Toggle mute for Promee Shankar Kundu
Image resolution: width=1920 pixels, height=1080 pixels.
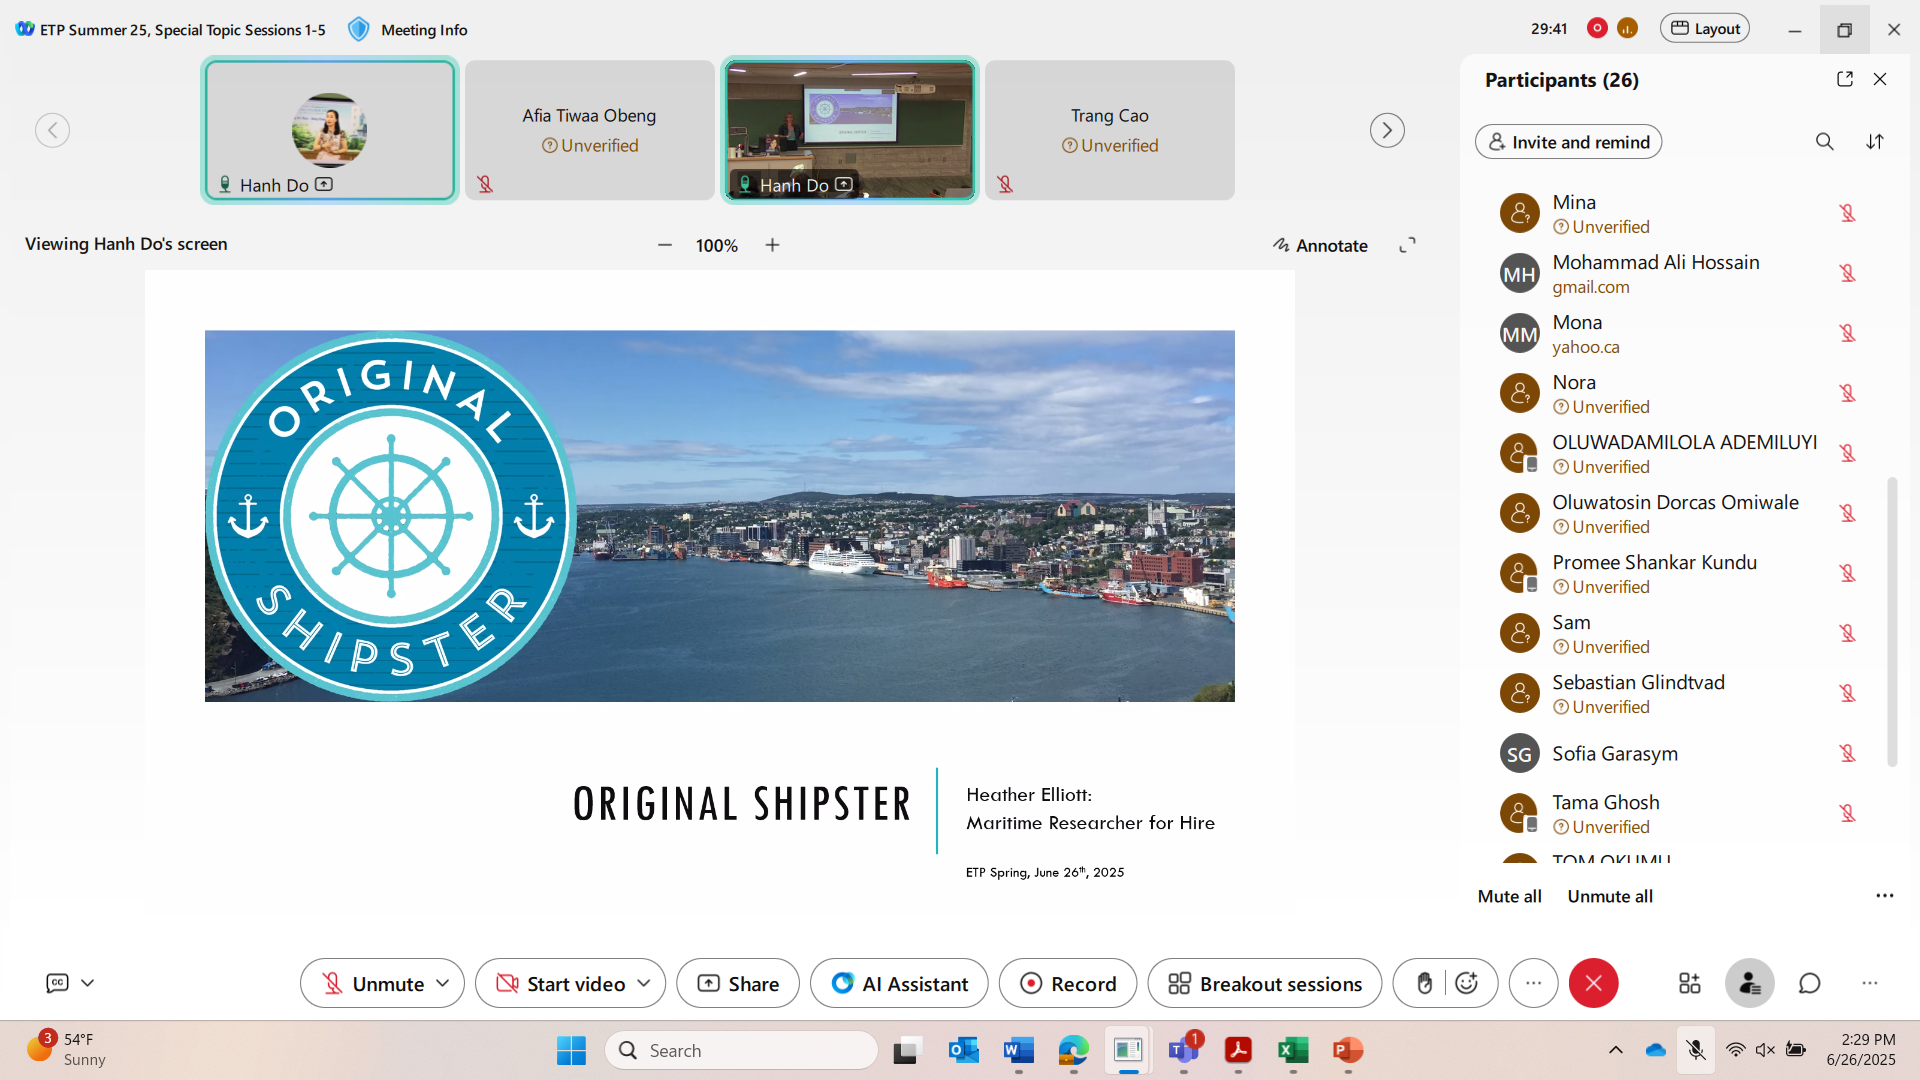[1847, 573]
